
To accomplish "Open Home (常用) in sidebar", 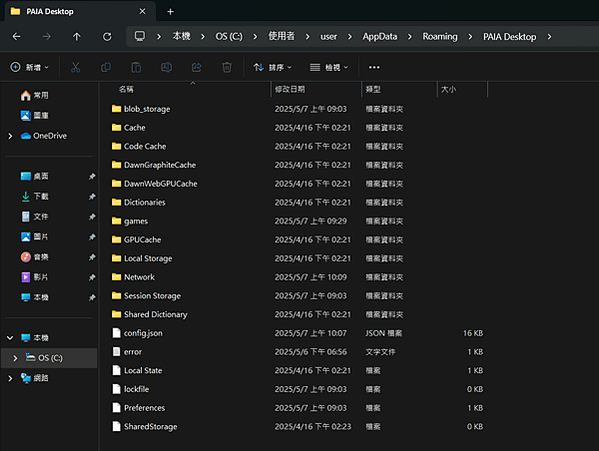I will click(35, 95).
